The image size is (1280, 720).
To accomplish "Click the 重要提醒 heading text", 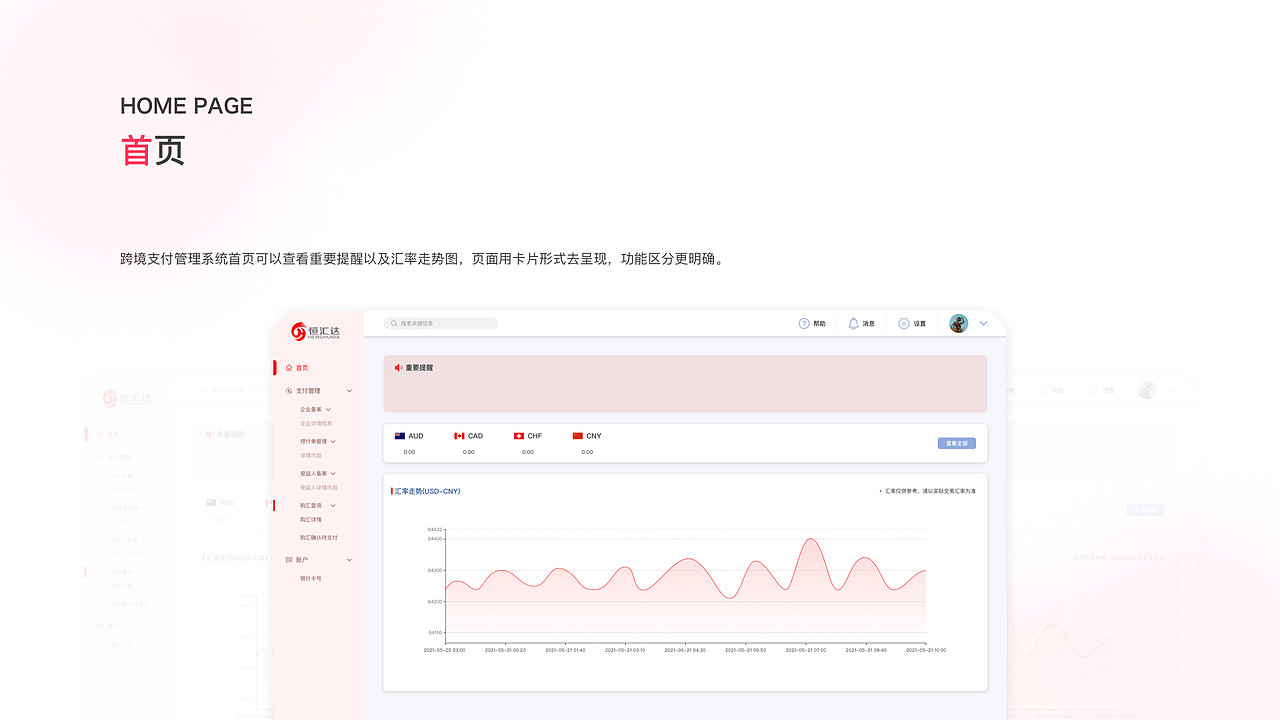I will click(x=419, y=368).
